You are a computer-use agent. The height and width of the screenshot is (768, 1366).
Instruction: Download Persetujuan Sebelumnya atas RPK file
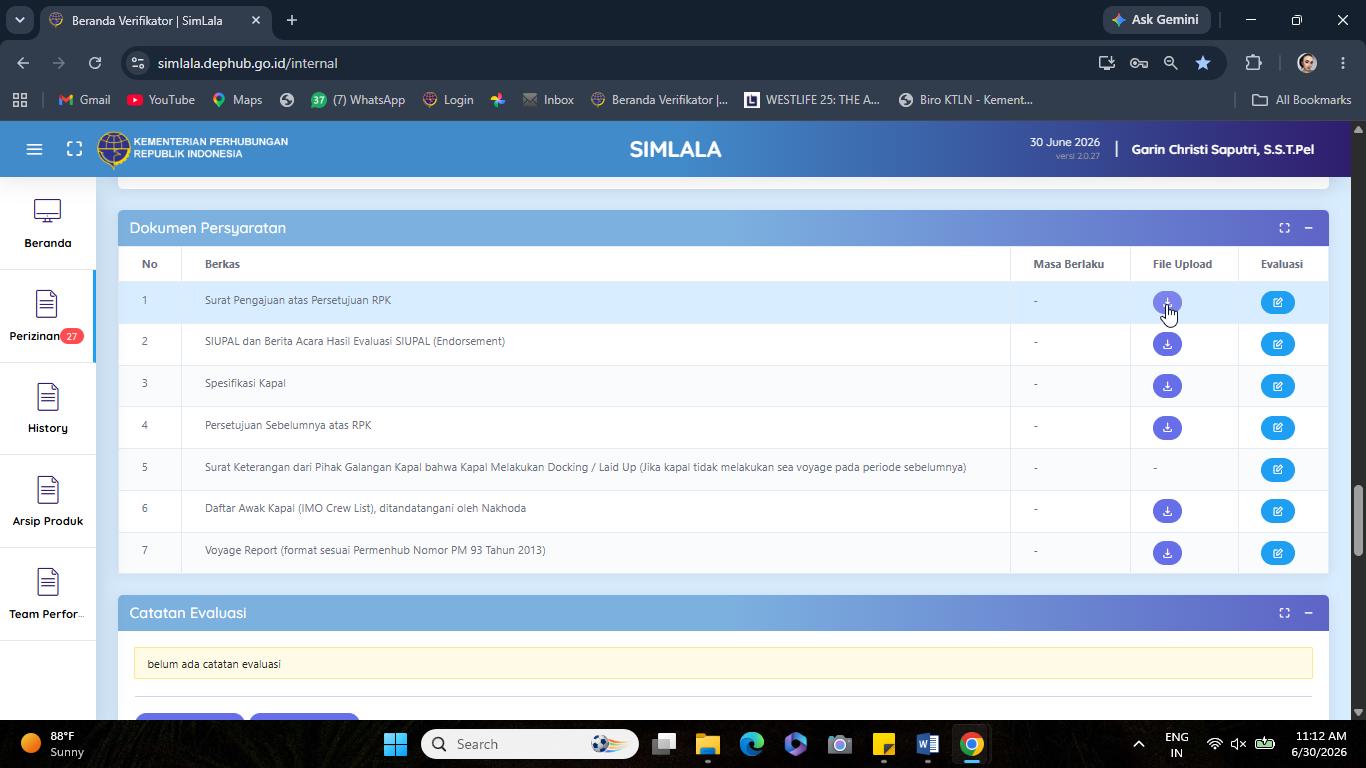(1167, 428)
